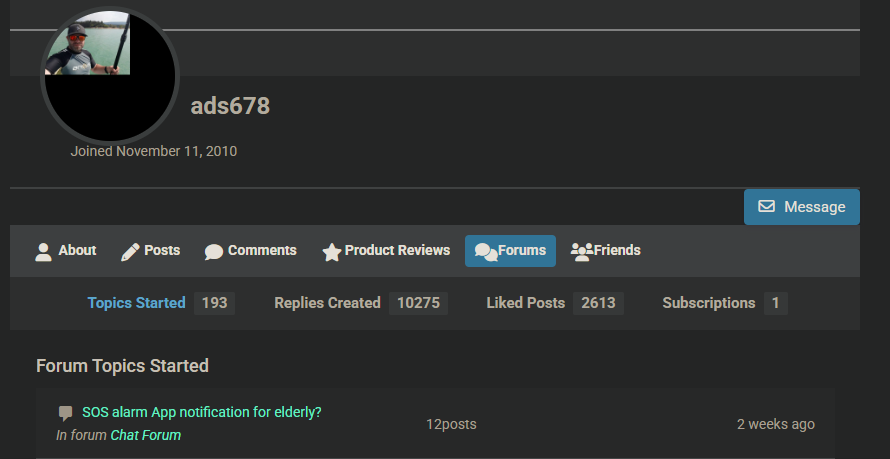
Task: Click the Subscriptions count badge showing 1
Action: pos(776,303)
